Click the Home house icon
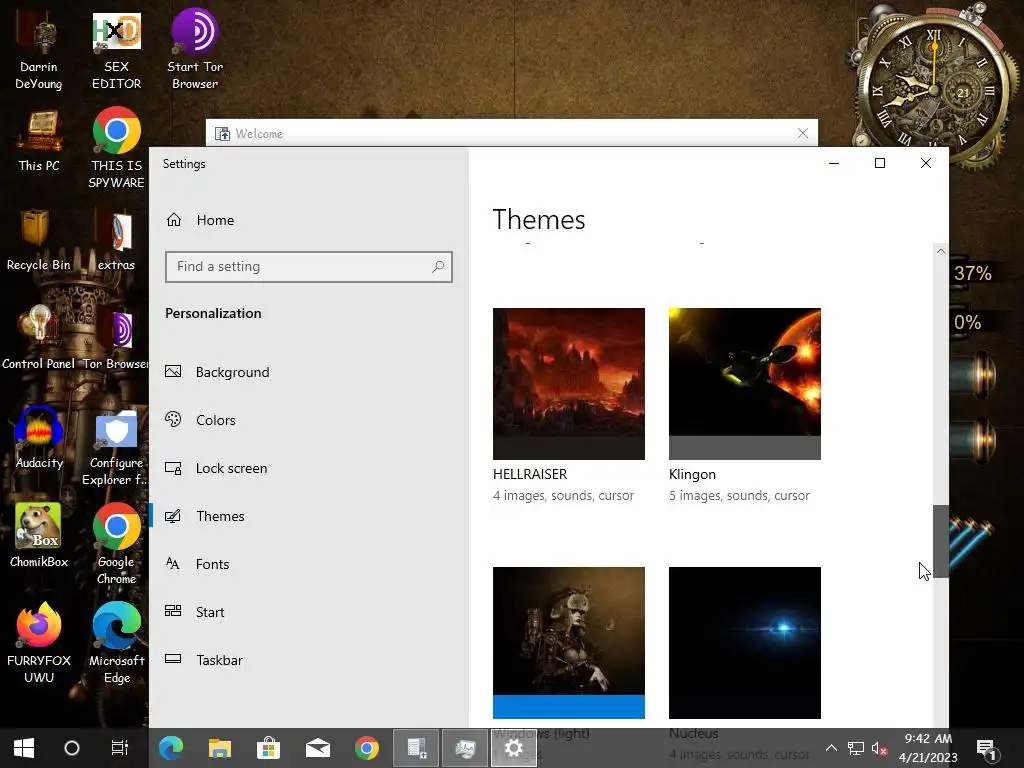Image resolution: width=1024 pixels, height=768 pixels. [x=174, y=220]
